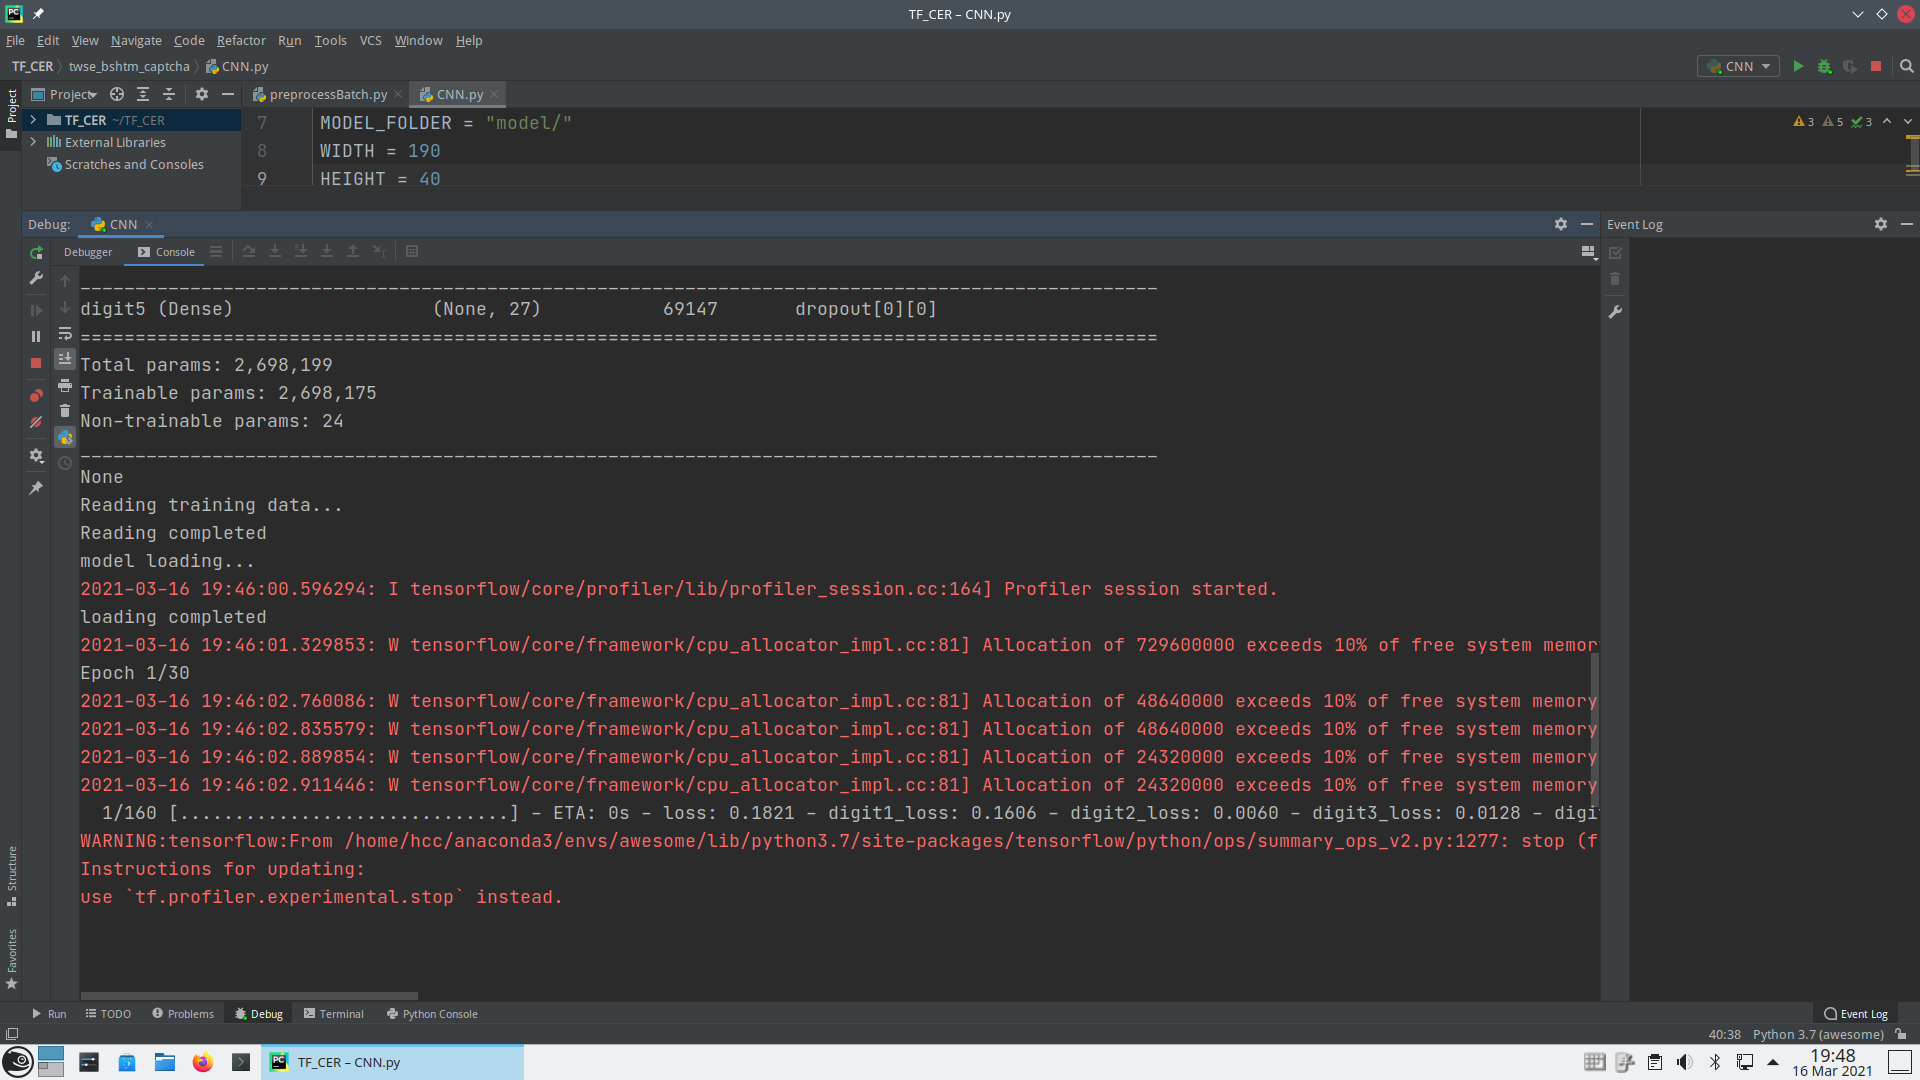Rerun the CNN debug session
Viewport: 1920px width, 1080px height.
point(36,252)
